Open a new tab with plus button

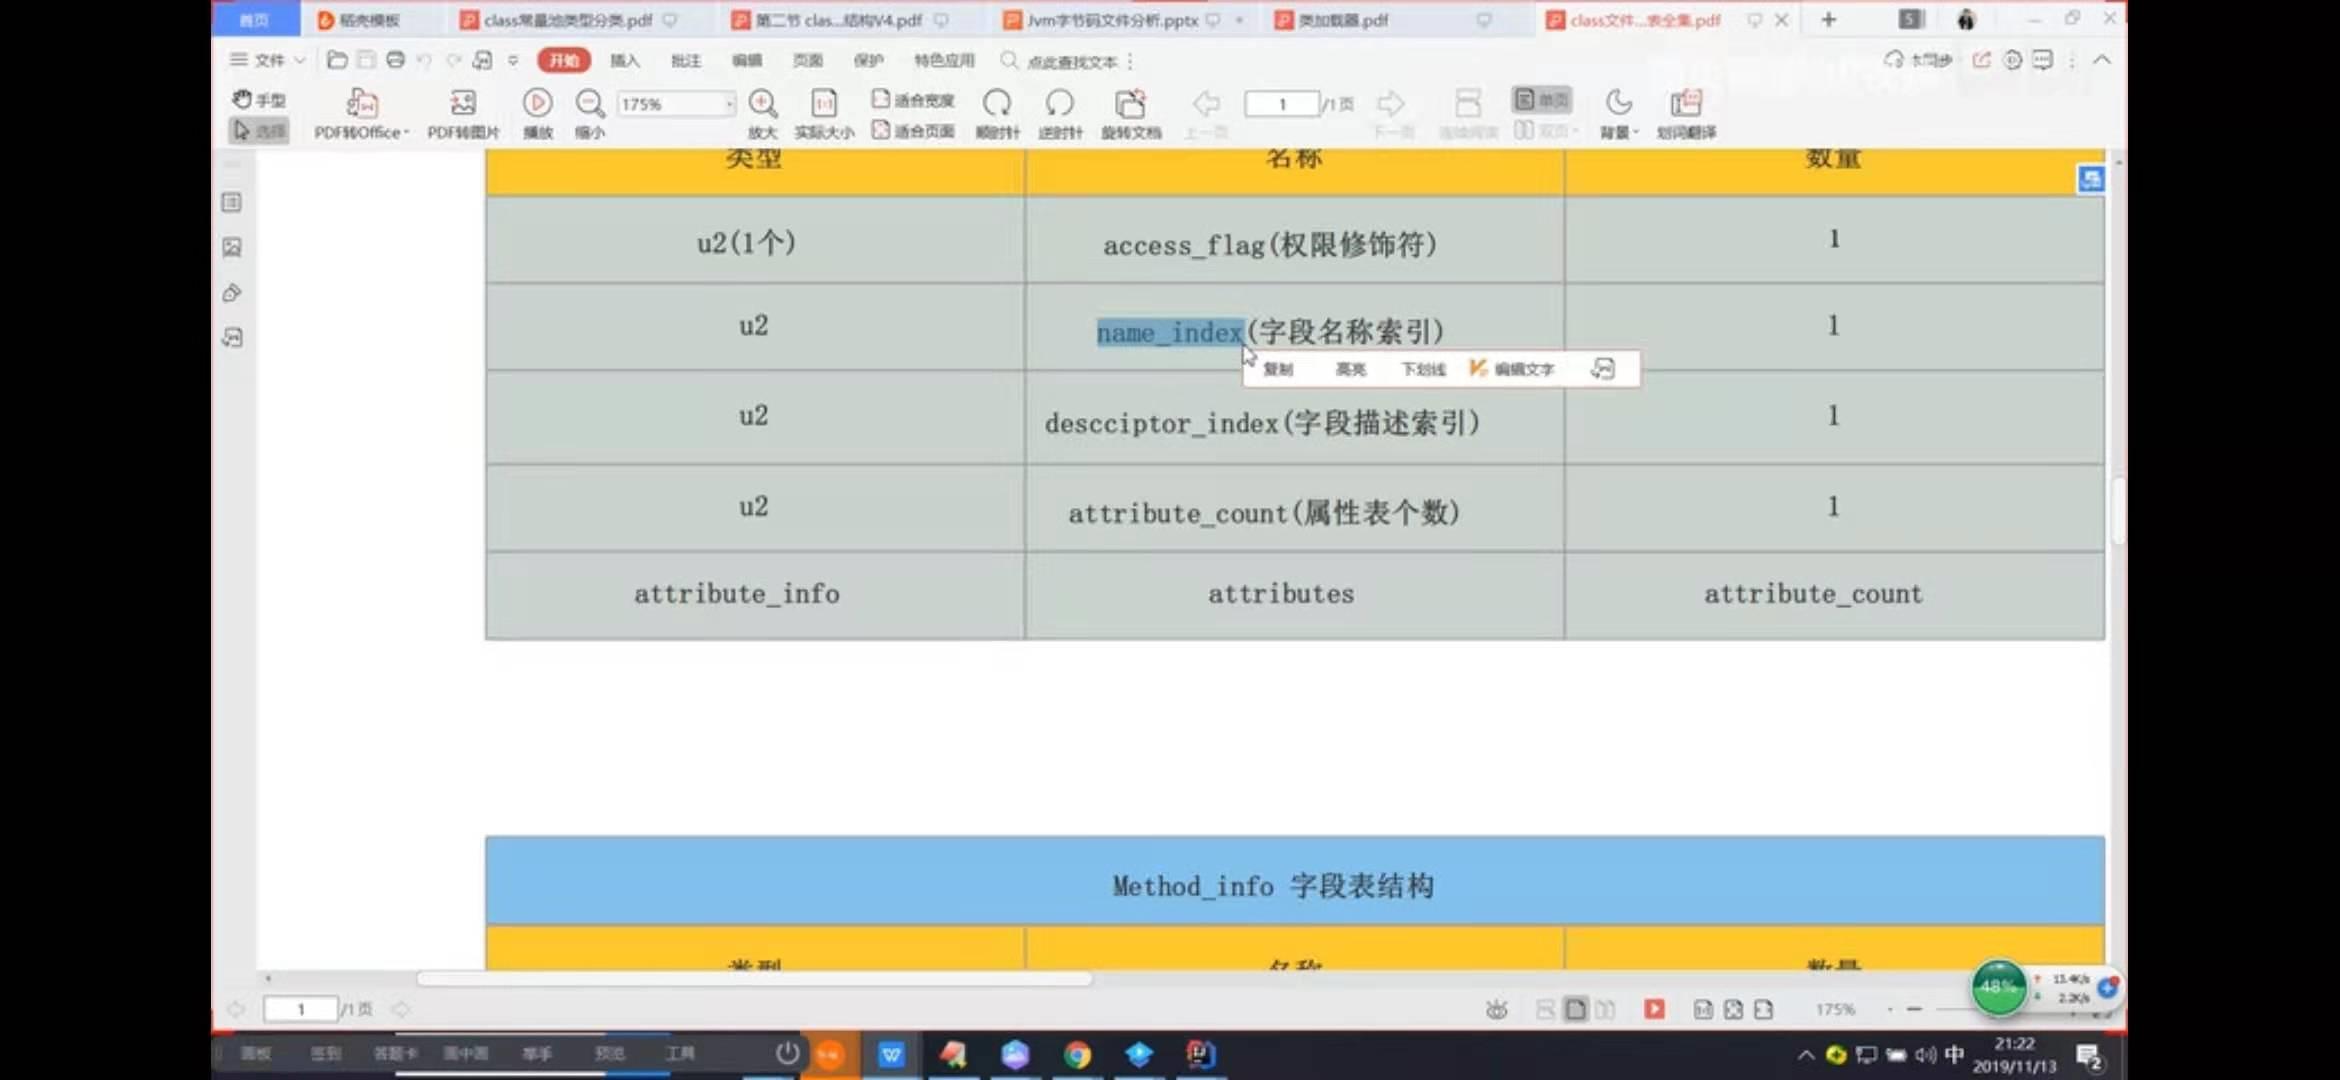(1828, 20)
